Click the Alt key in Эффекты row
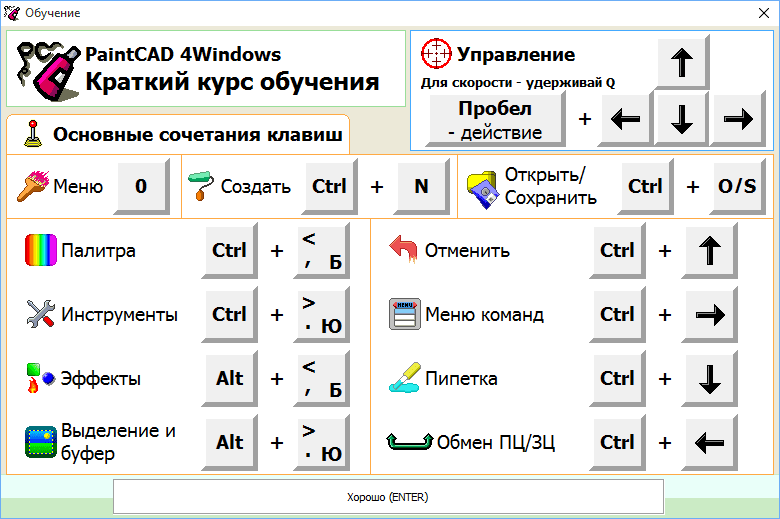 pyautogui.click(x=229, y=379)
